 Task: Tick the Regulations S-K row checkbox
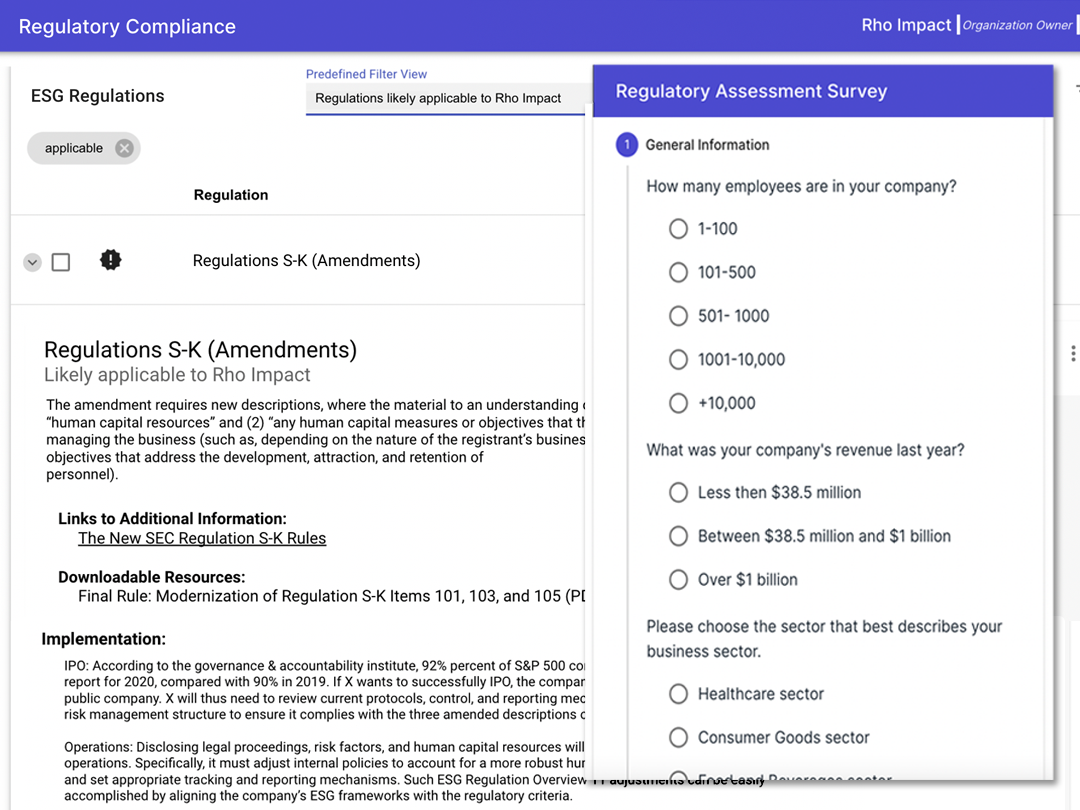coord(61,262)
